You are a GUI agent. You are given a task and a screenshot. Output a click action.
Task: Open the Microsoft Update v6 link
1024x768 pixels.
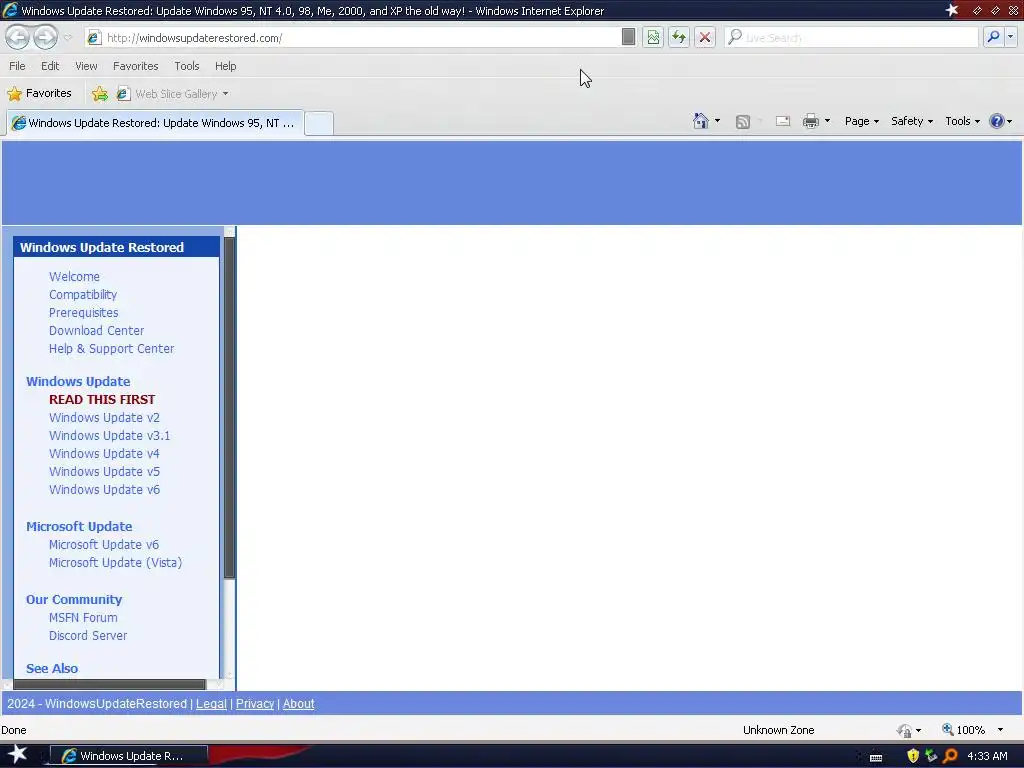click(x=104, y=545)
